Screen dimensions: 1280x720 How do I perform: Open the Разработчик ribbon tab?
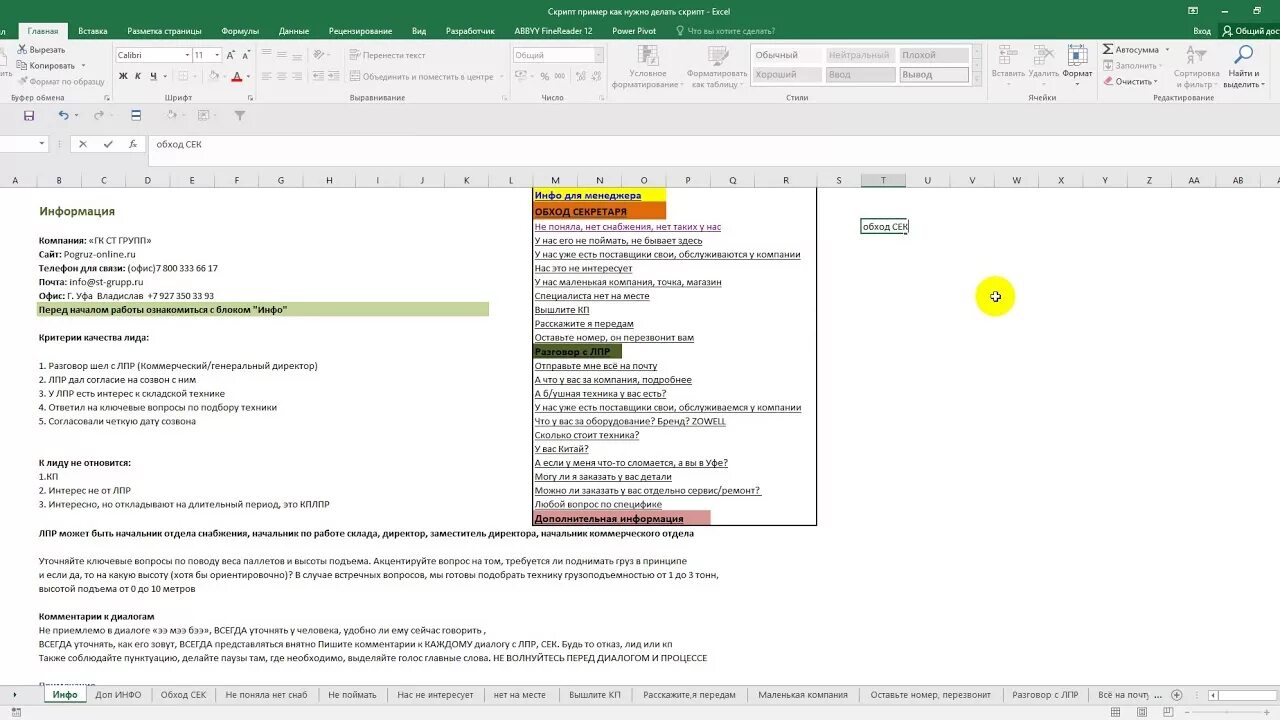coord(470,31)
